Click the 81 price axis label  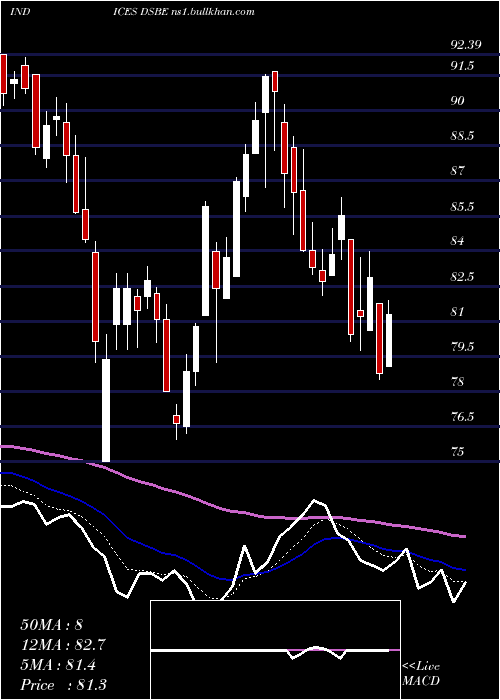tap(457, 312)
